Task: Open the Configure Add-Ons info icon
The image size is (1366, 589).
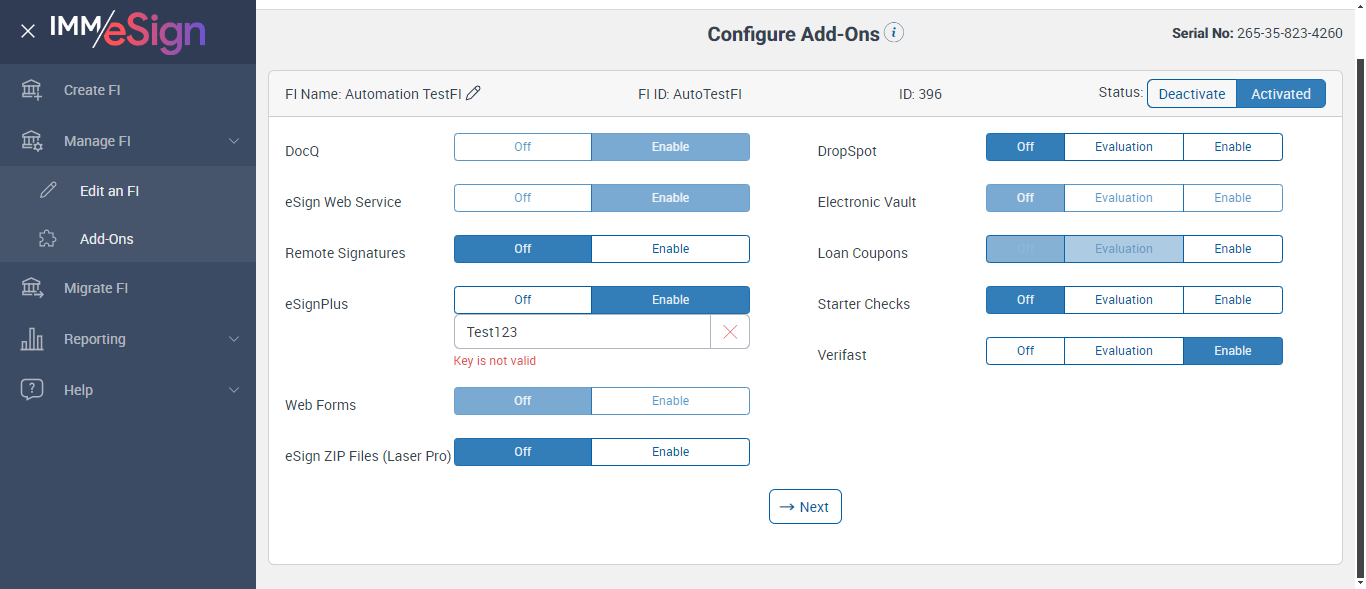Action: [x=894, y=33]
